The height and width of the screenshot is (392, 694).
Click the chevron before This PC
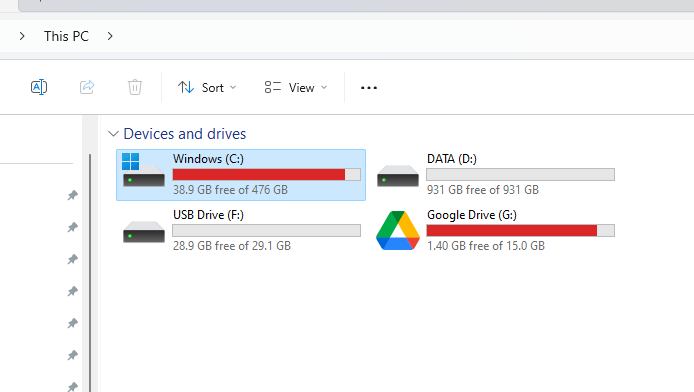tap(22, 36)
